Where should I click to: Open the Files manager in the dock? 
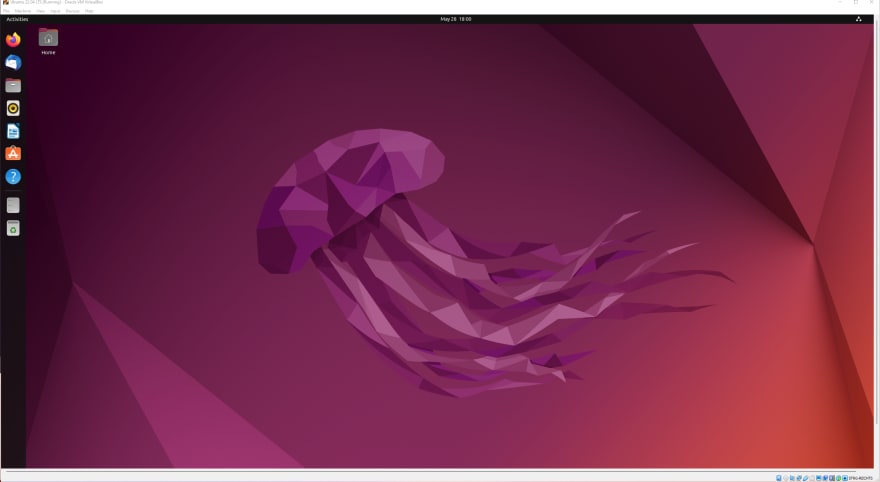click(x=13, y=85)
